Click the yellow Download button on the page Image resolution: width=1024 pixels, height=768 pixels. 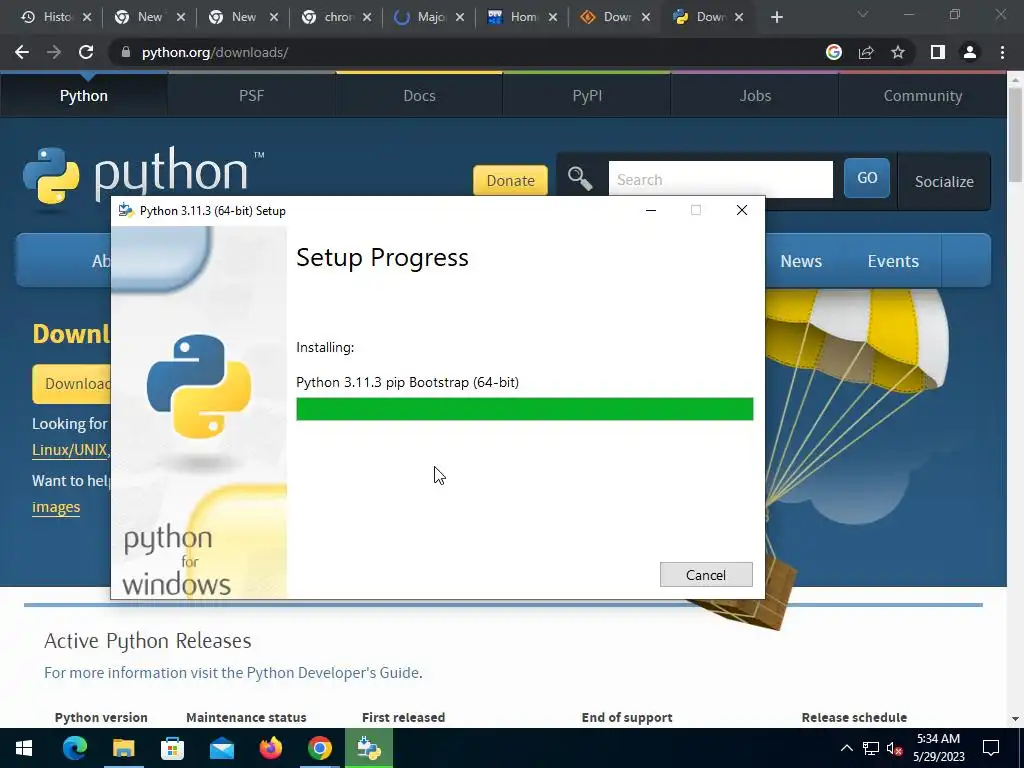click(x=72, y=383)
